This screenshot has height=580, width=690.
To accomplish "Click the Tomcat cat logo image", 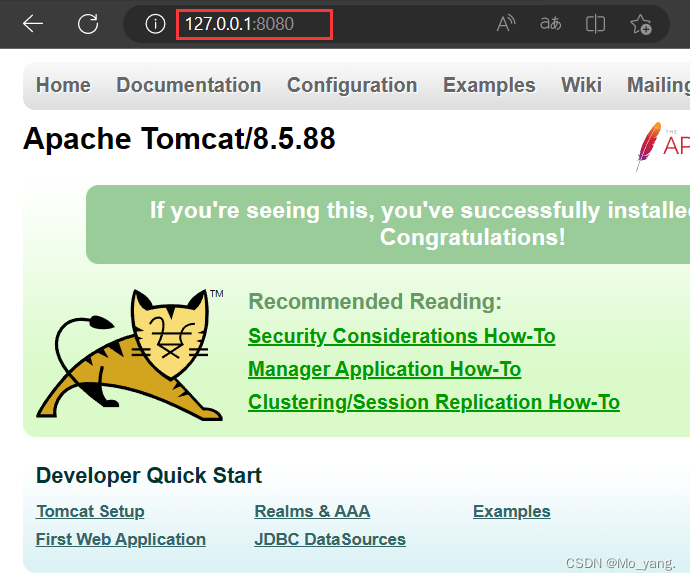I will [130, 354].
